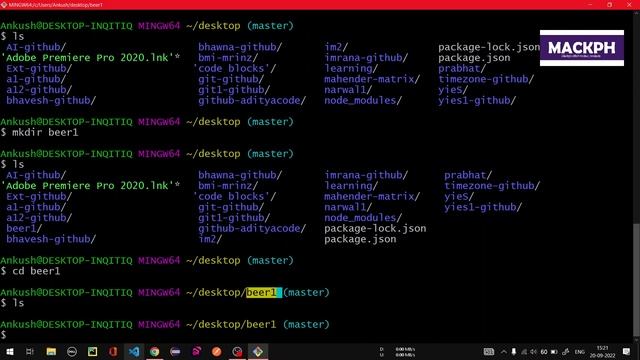This screenshot has height=360, width=640.
Task: Open the Photos app in the taskbar
Action: coord(93,351)
